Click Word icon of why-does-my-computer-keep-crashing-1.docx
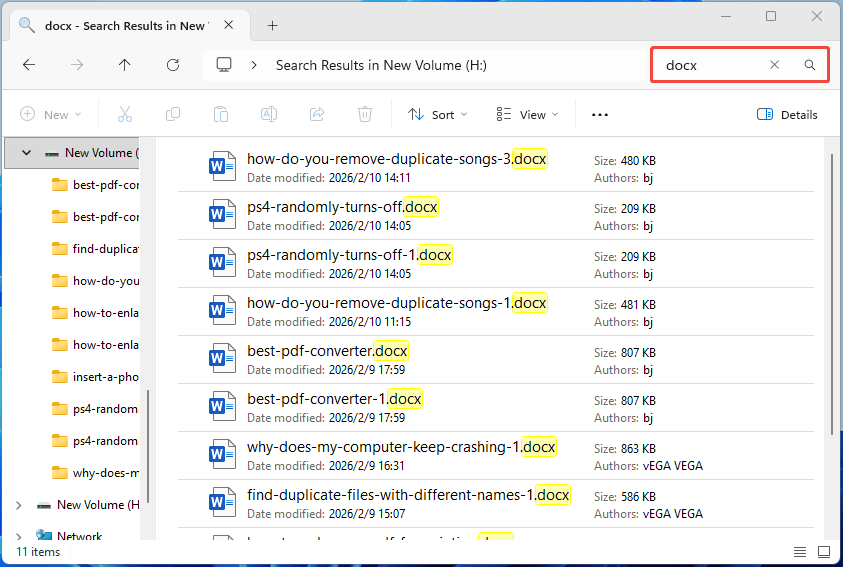Viewport: 843px width, 567px height. 222,454
